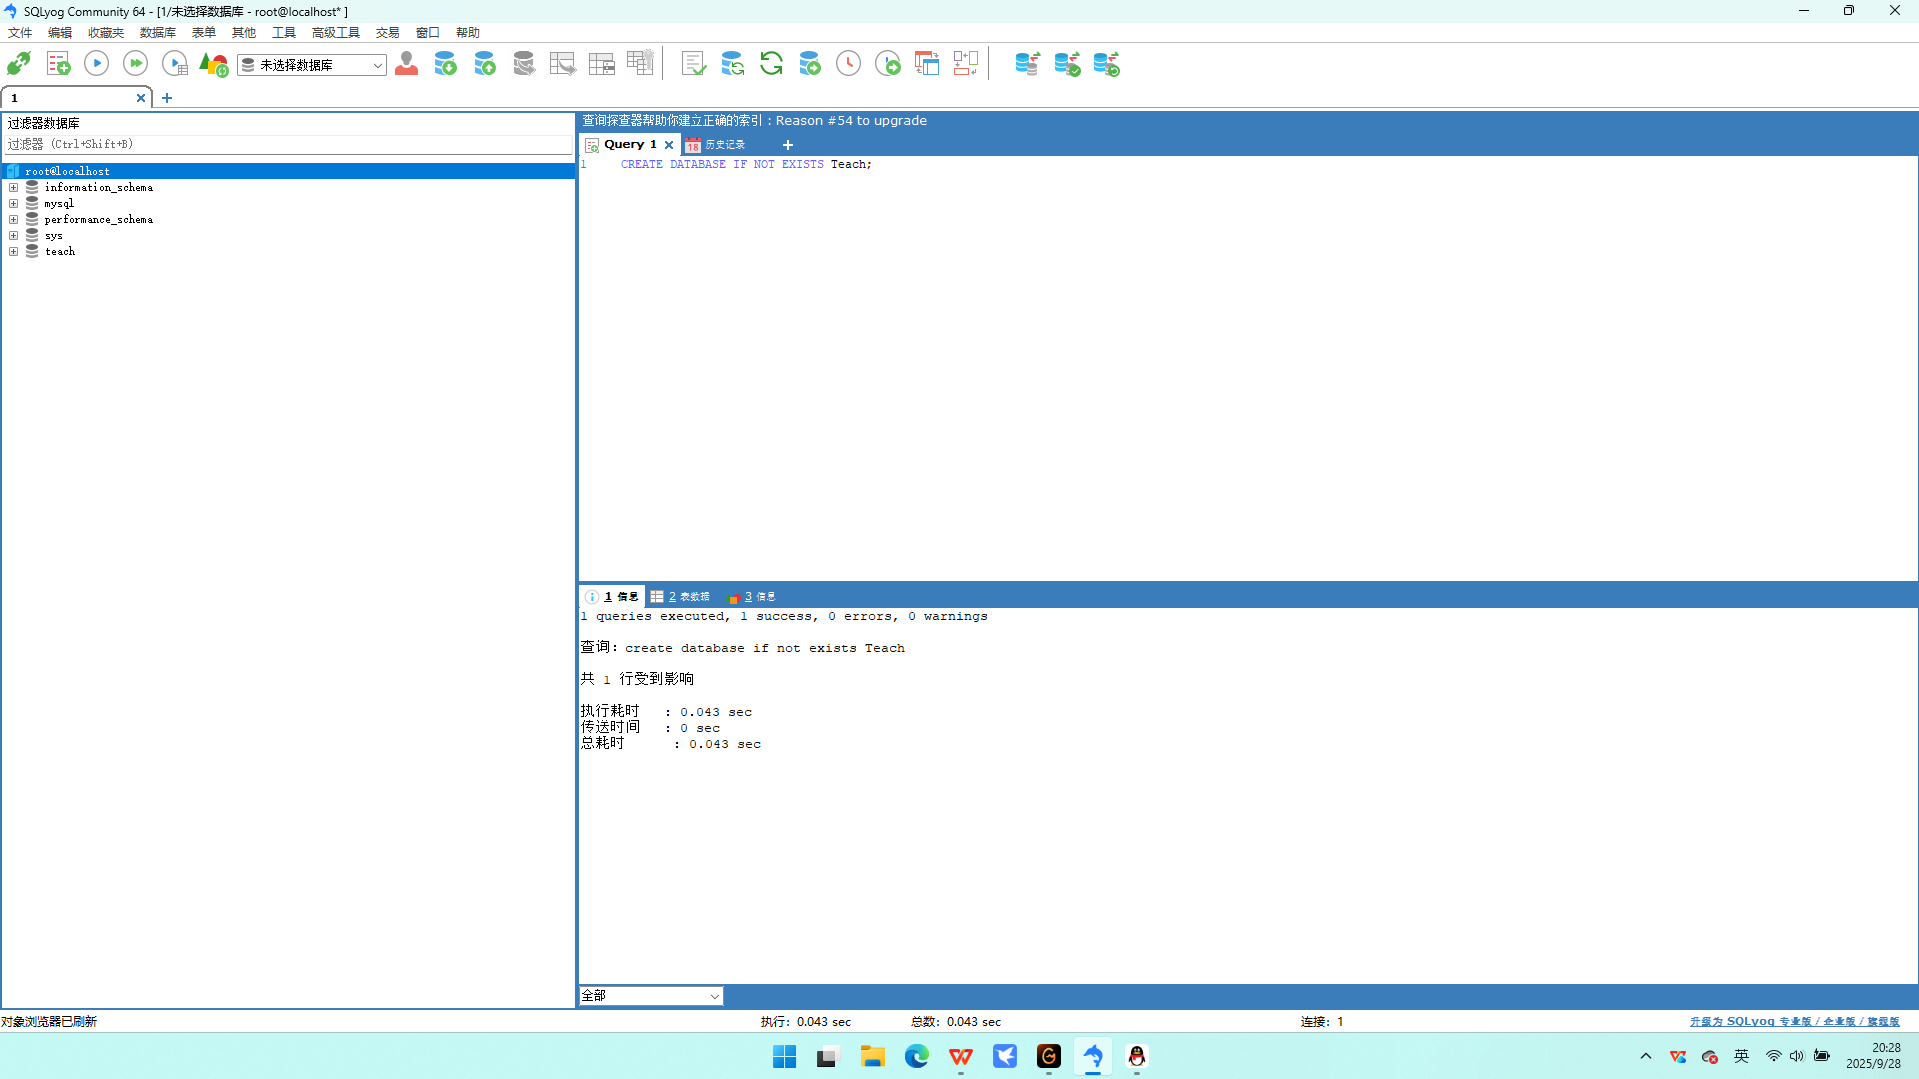Expand the information_schema database node
The width and height of the screenshot is (1919, 1079).
(x=14, y=188)
